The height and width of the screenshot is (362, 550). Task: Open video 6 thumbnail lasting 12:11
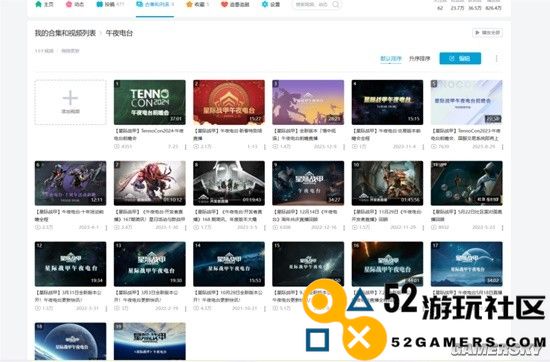[70, 183]
